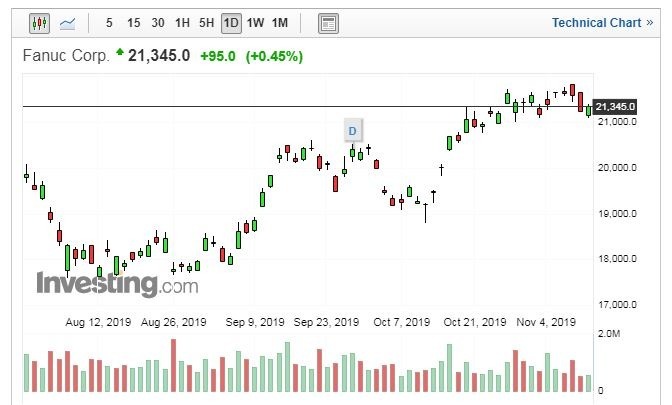Click the 21,345.0 last price value
The image size is (672, 405).
[159, 55]
